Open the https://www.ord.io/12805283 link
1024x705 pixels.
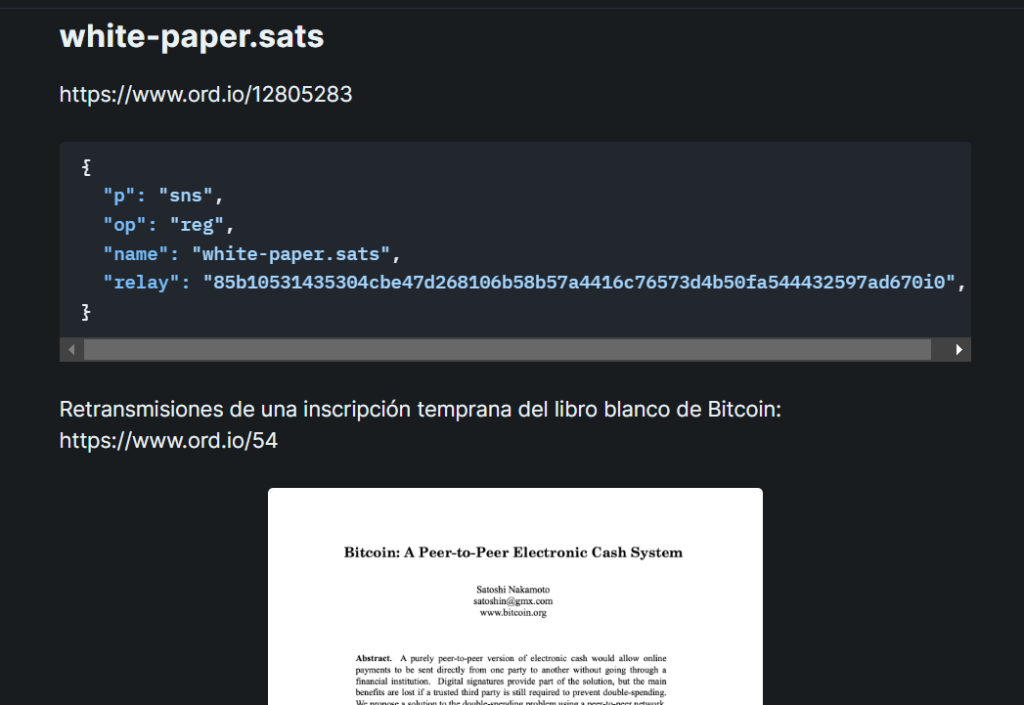[206, 95]
